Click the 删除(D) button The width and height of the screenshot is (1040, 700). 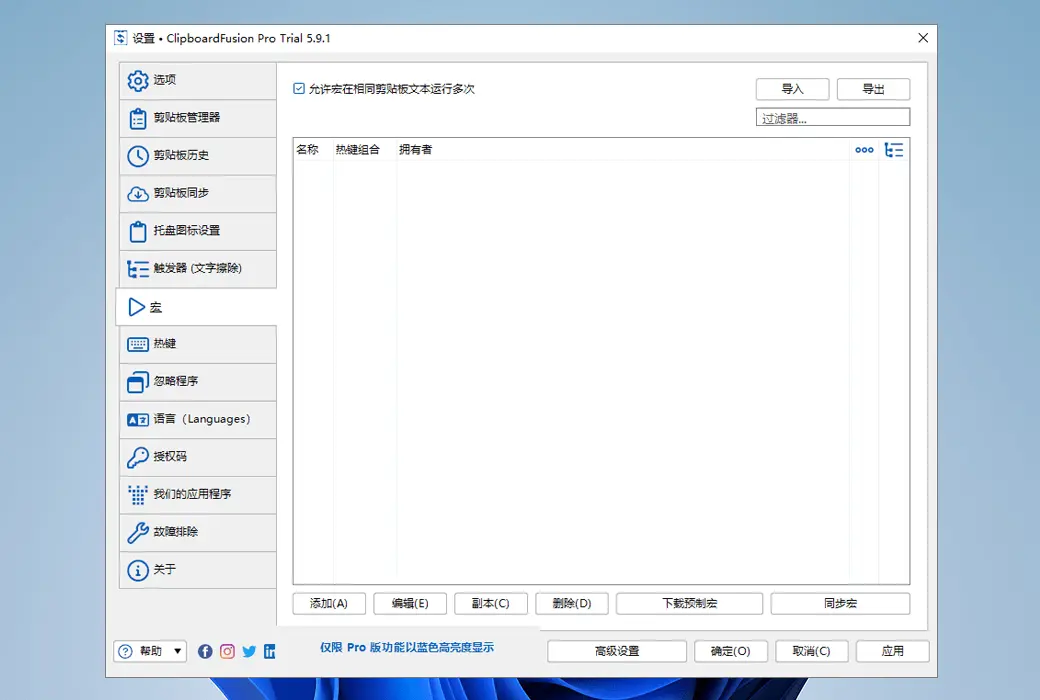[x=572, y=604]
